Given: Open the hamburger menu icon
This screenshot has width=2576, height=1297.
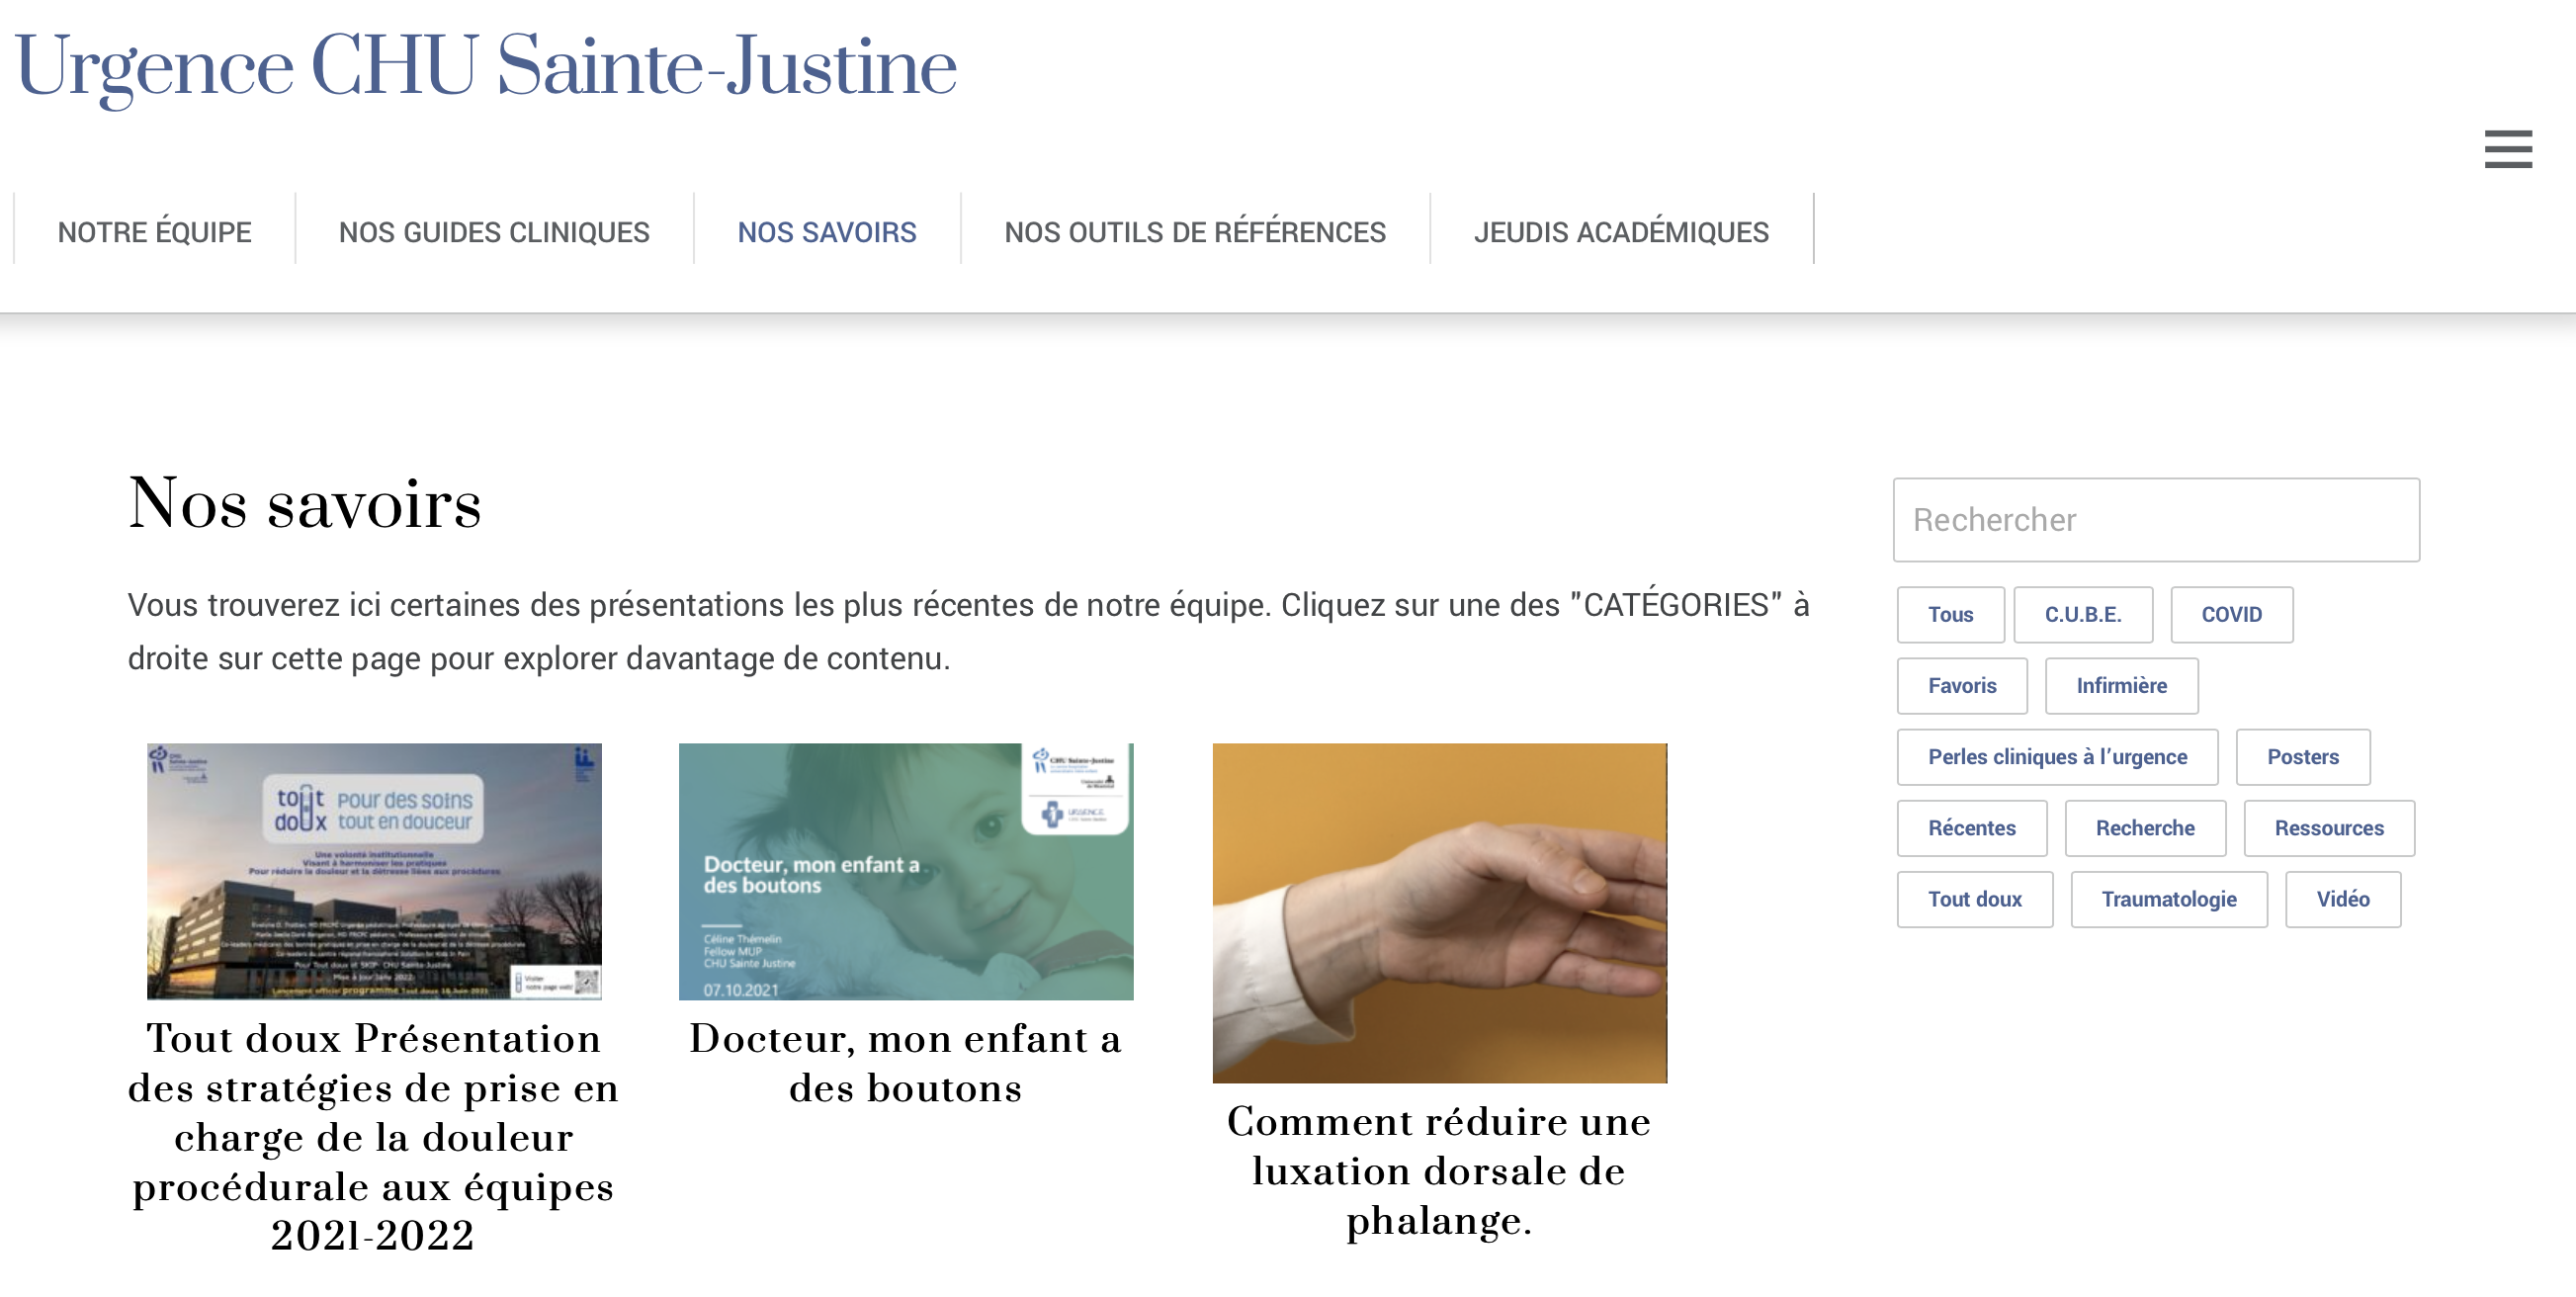Looking at the screenshot, I should coord(2508,148).
